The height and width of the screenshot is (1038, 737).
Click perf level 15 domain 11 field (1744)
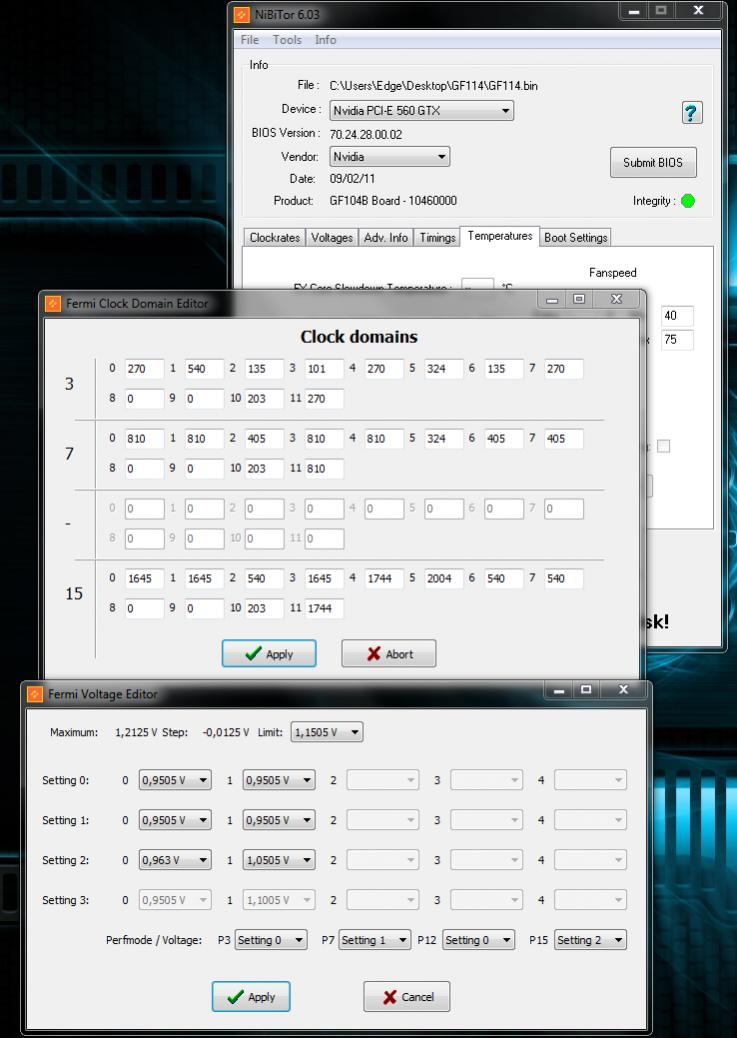[324, 608]
